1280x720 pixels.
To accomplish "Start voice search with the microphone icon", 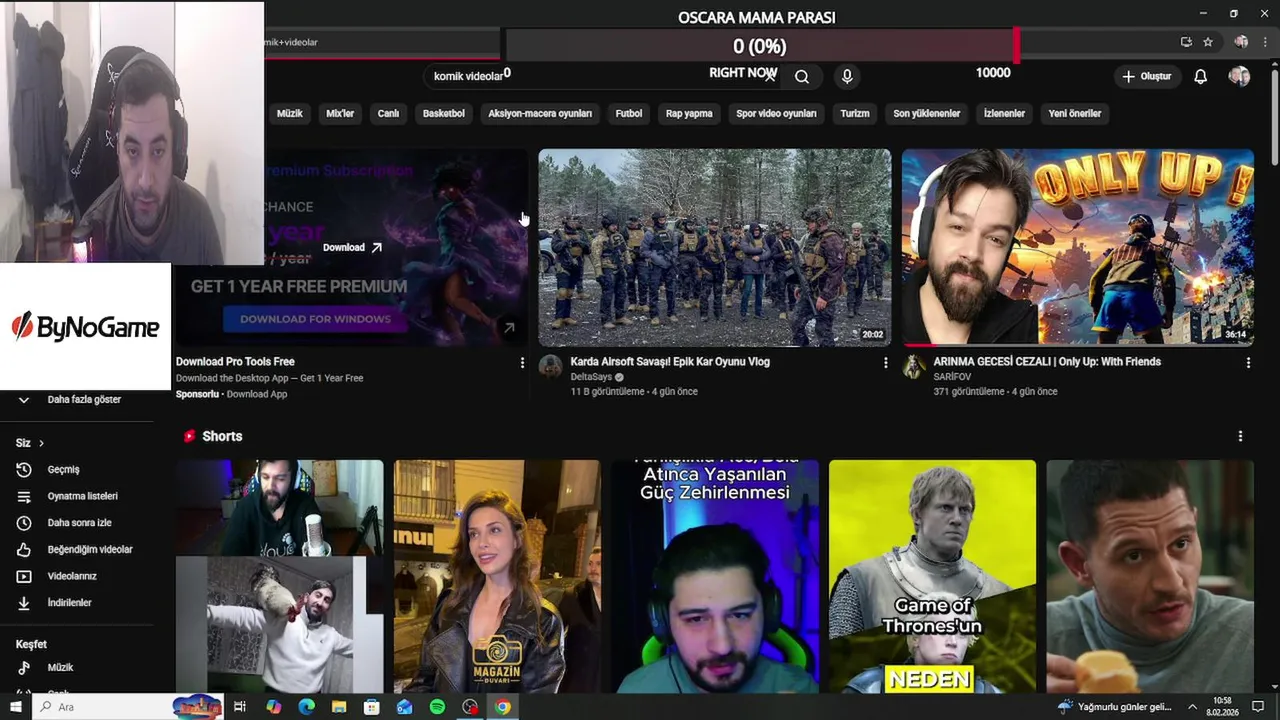I will (x=847, y=76).
